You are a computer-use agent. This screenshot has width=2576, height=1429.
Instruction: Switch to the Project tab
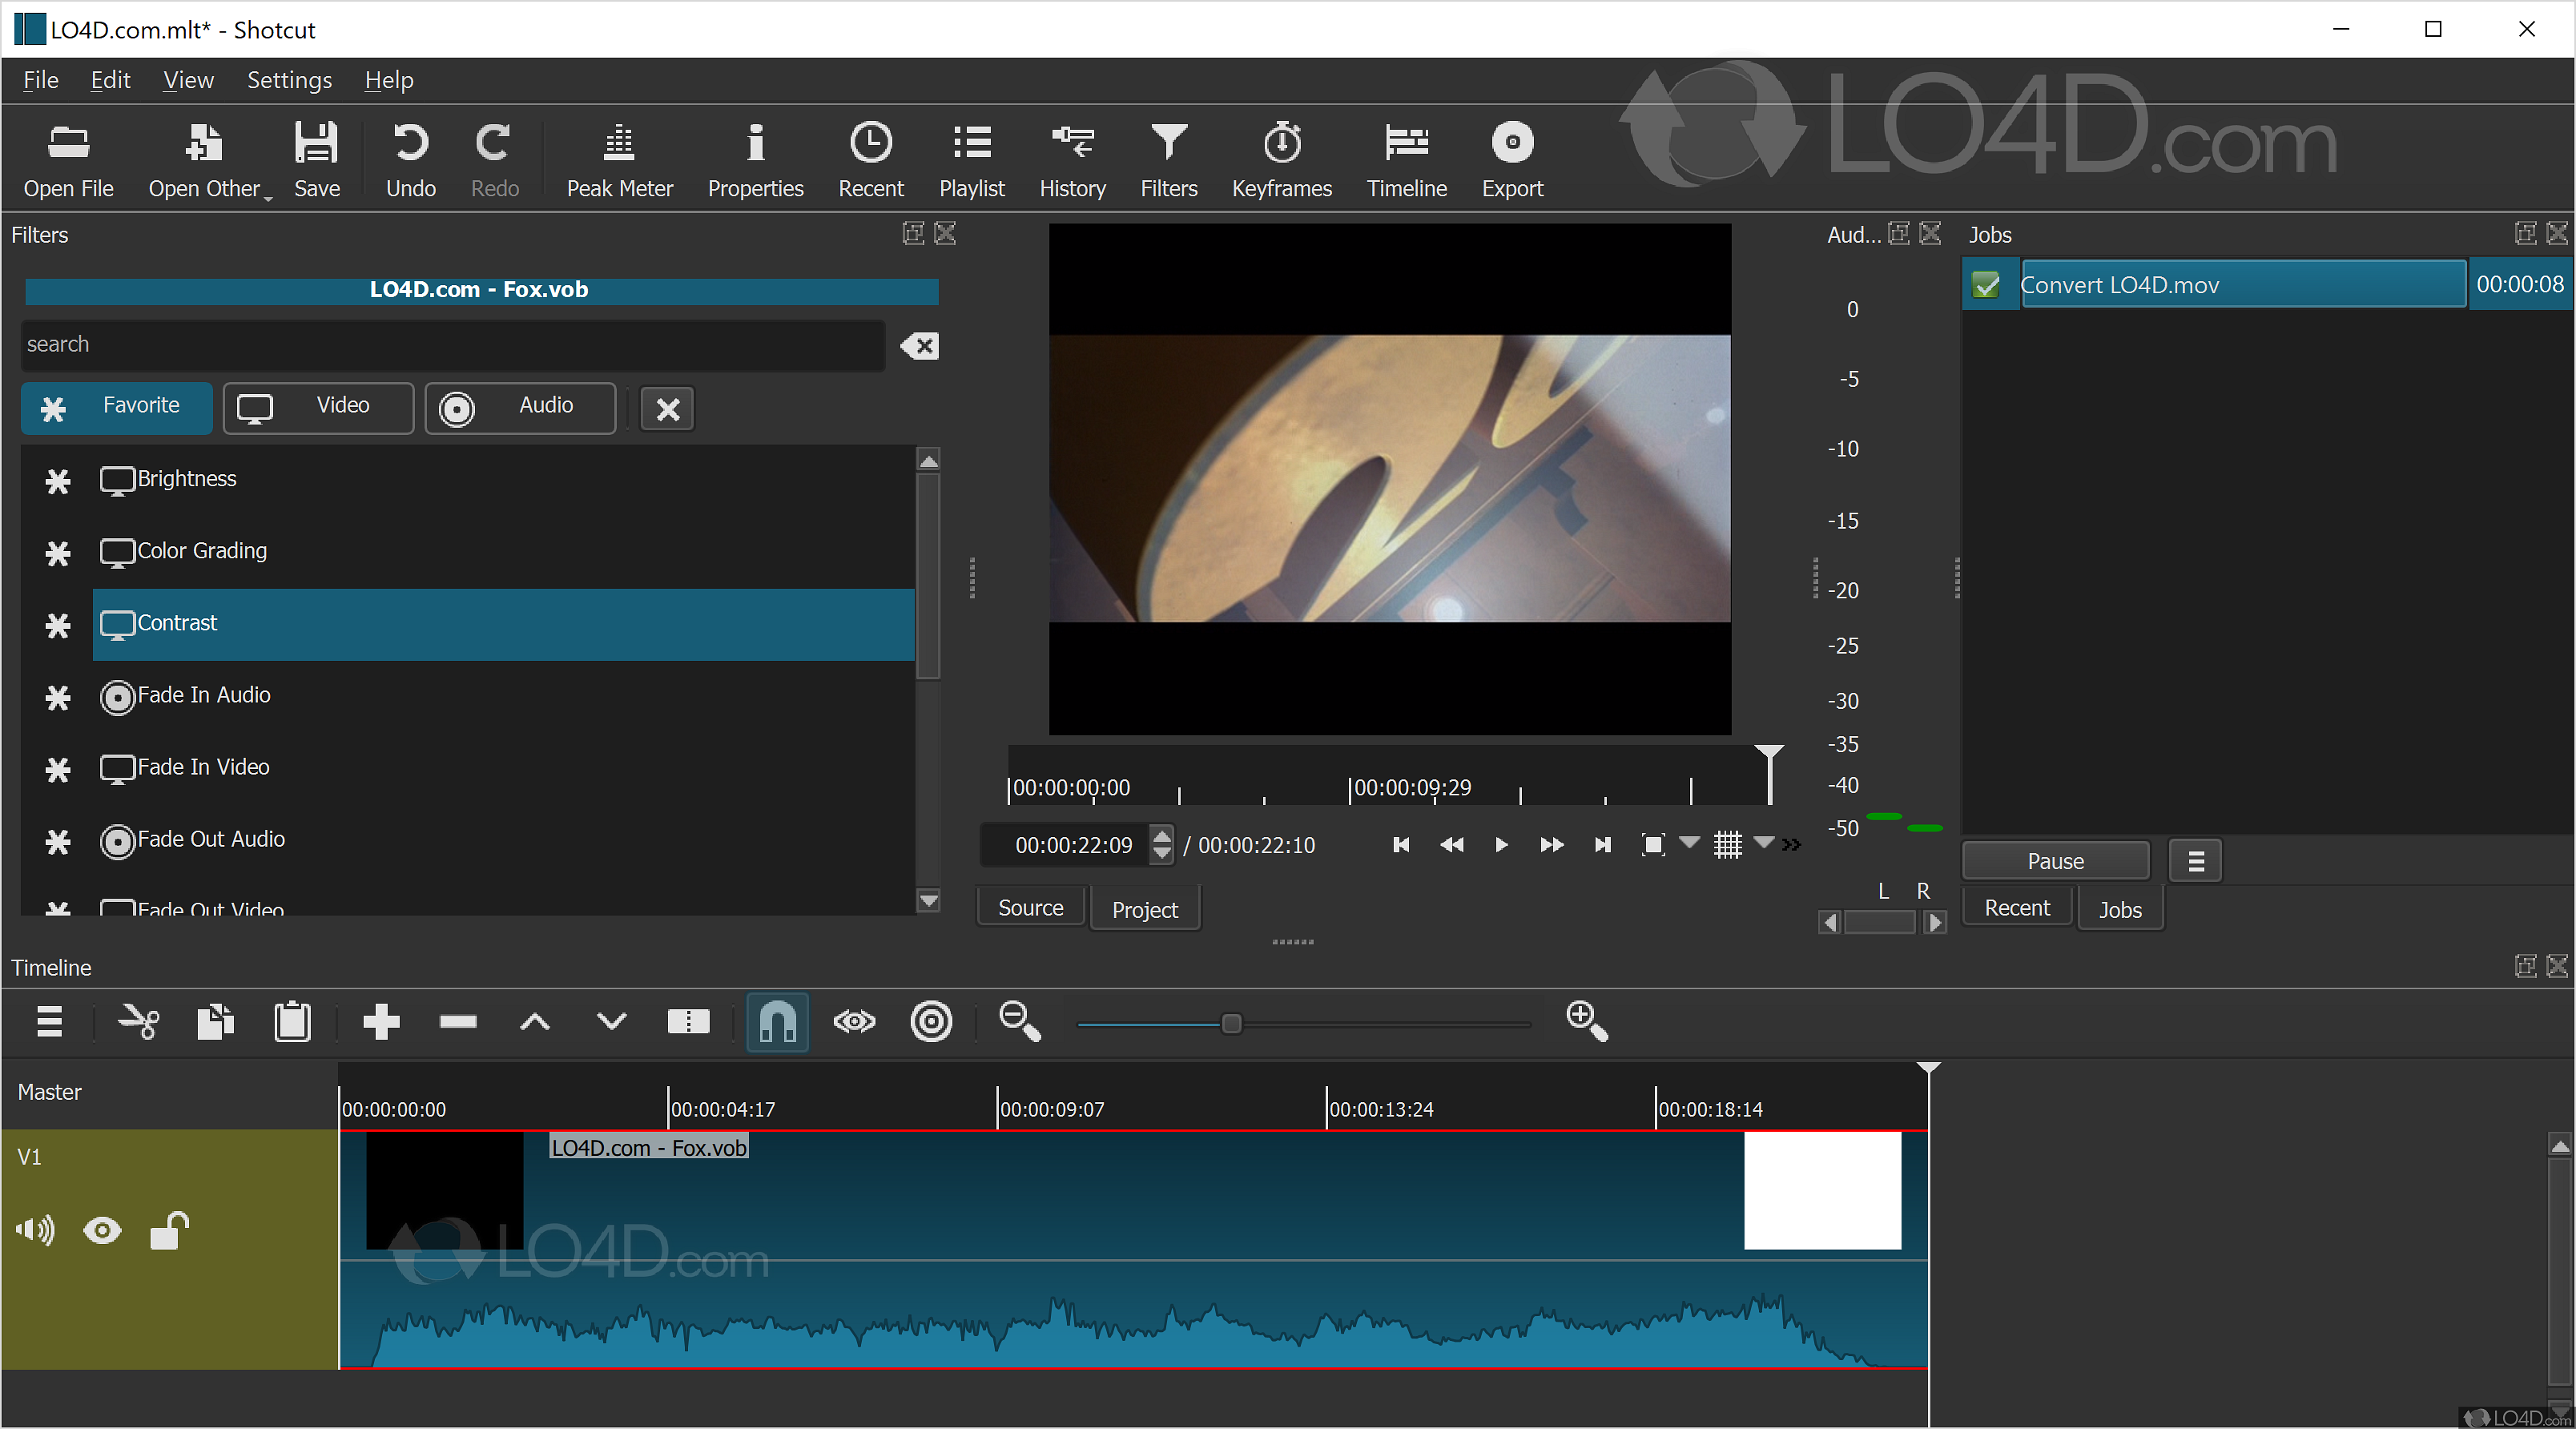1144,909
